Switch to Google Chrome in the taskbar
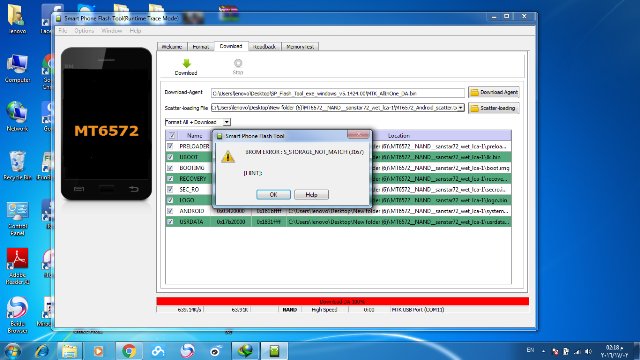Screen dimensions: 640x360 (129, 351)
